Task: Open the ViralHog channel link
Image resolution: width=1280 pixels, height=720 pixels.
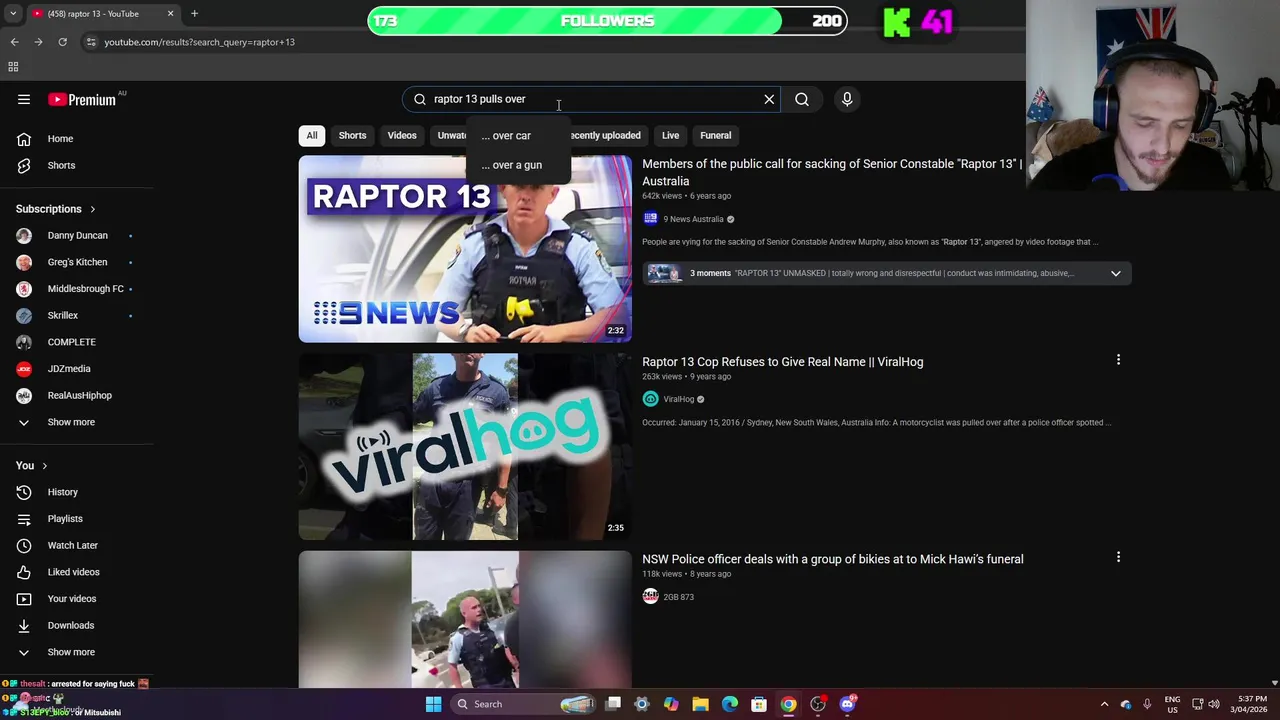Action: click(x=679, y=399)
